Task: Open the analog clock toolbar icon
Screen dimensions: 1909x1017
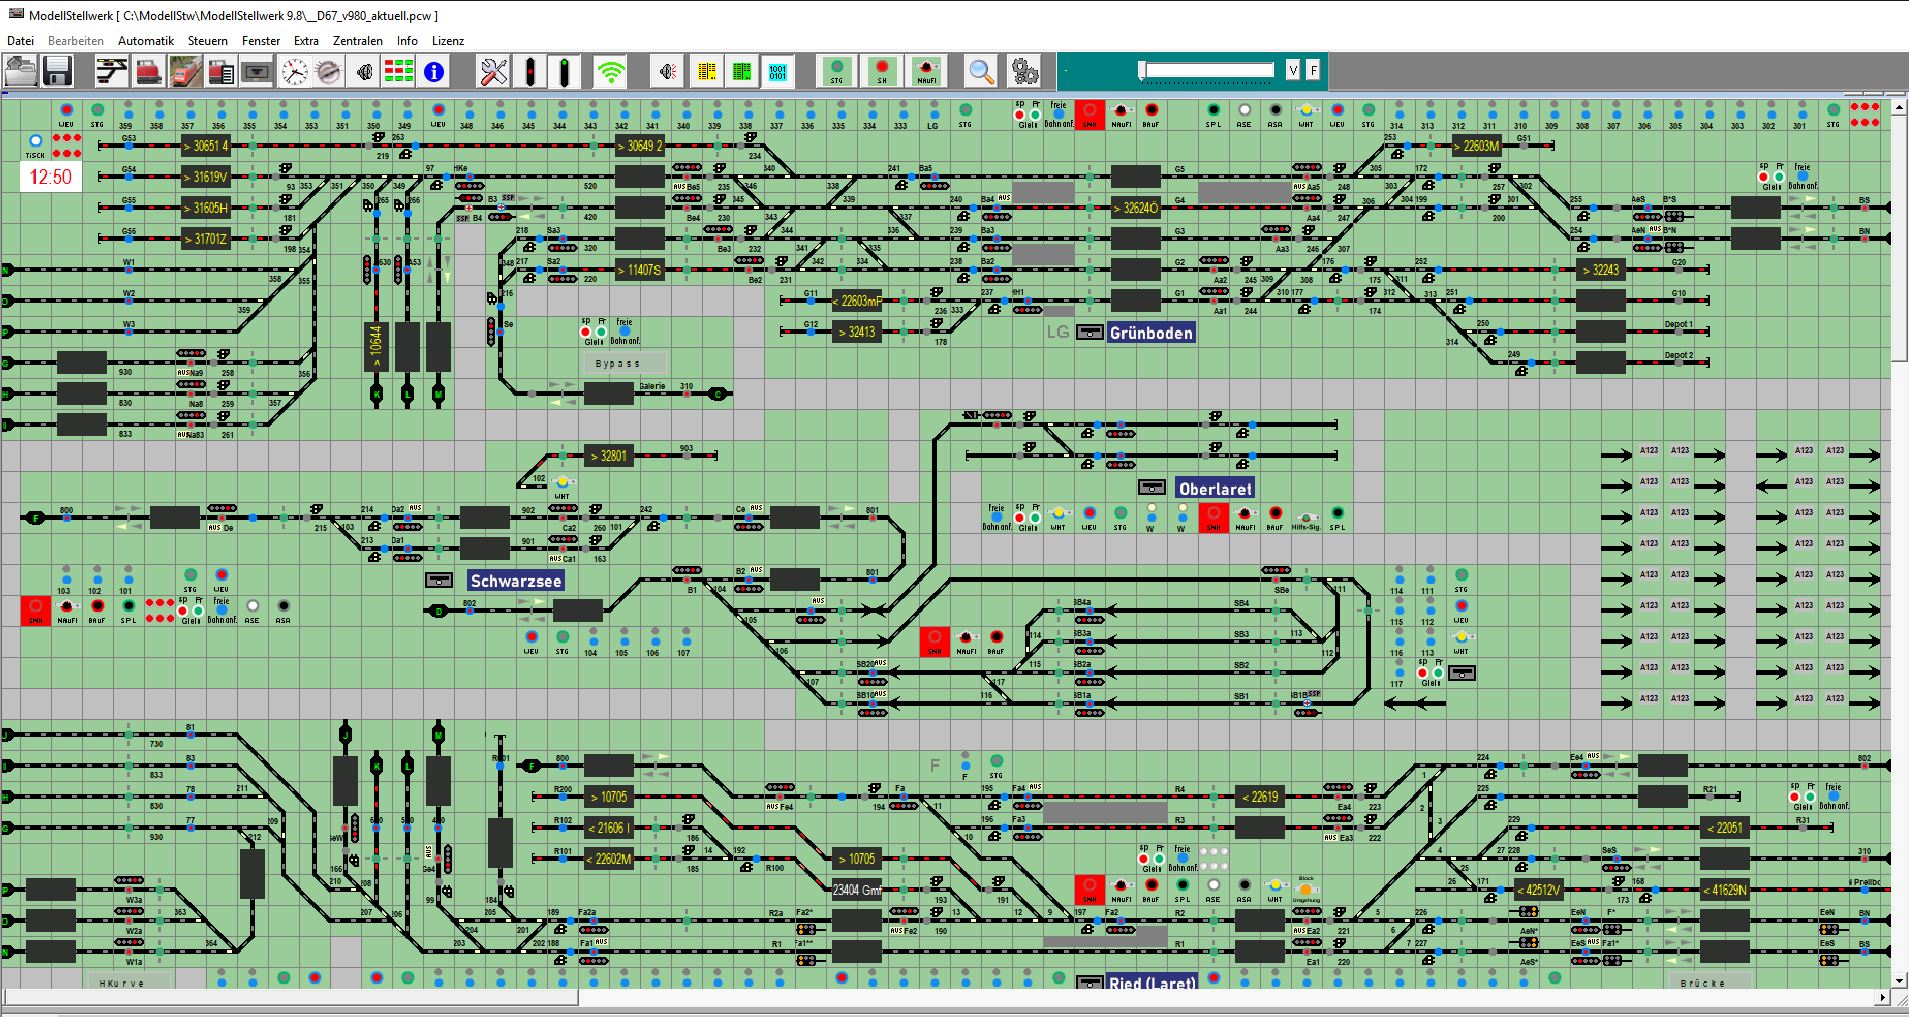Action: [x=294, y=72]
